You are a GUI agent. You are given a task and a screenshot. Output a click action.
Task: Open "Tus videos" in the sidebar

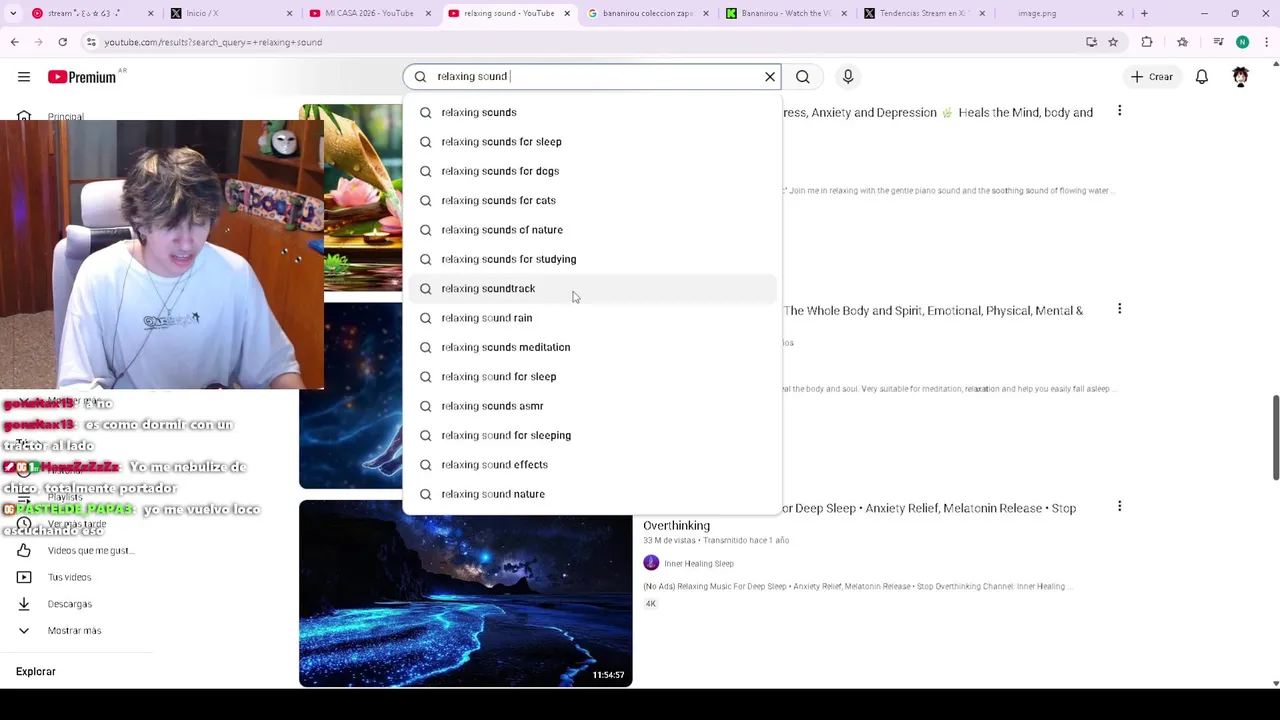(x=69, y=577)
